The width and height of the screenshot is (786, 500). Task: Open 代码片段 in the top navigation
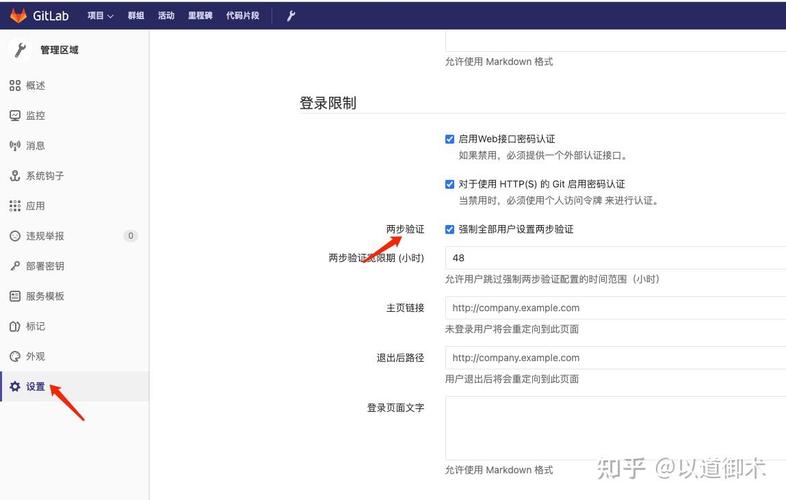(243, 16)
